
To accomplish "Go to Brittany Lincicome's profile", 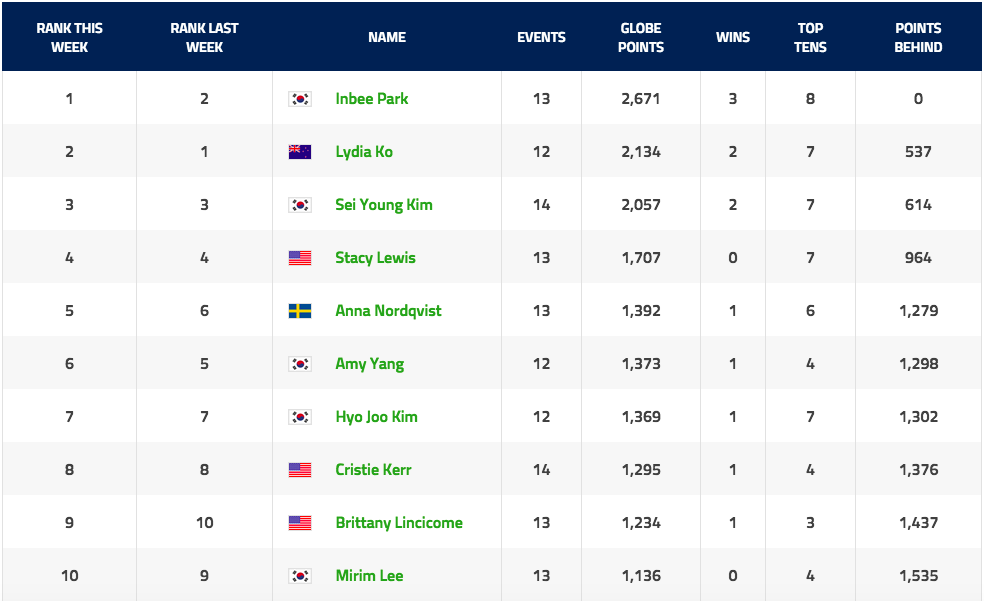I will [x=399, y=523].
